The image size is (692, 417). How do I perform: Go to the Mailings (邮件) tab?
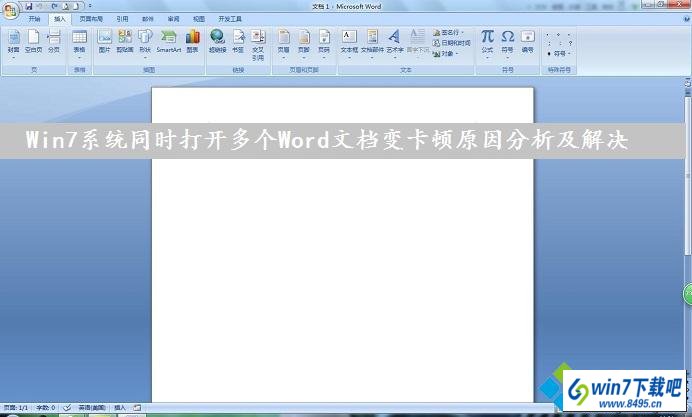[x=148, y=19]
